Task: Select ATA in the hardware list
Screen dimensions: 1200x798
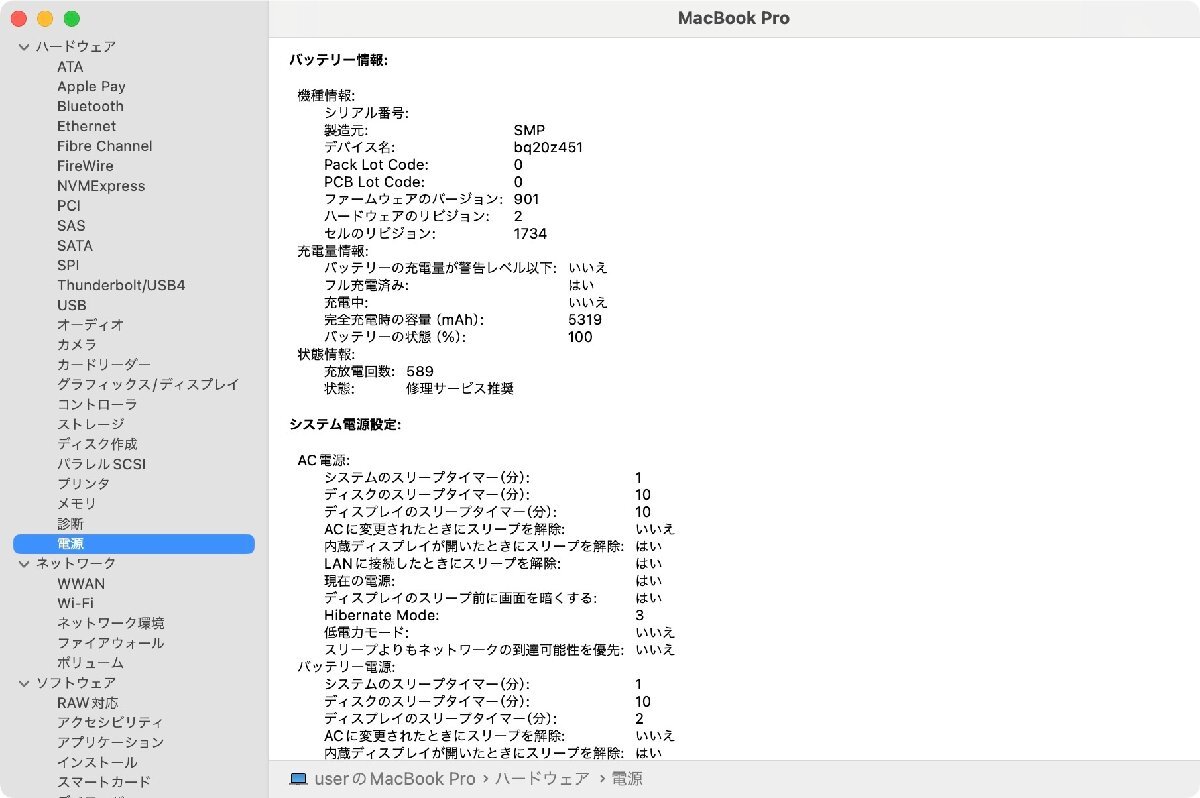Action: point(70,67)
